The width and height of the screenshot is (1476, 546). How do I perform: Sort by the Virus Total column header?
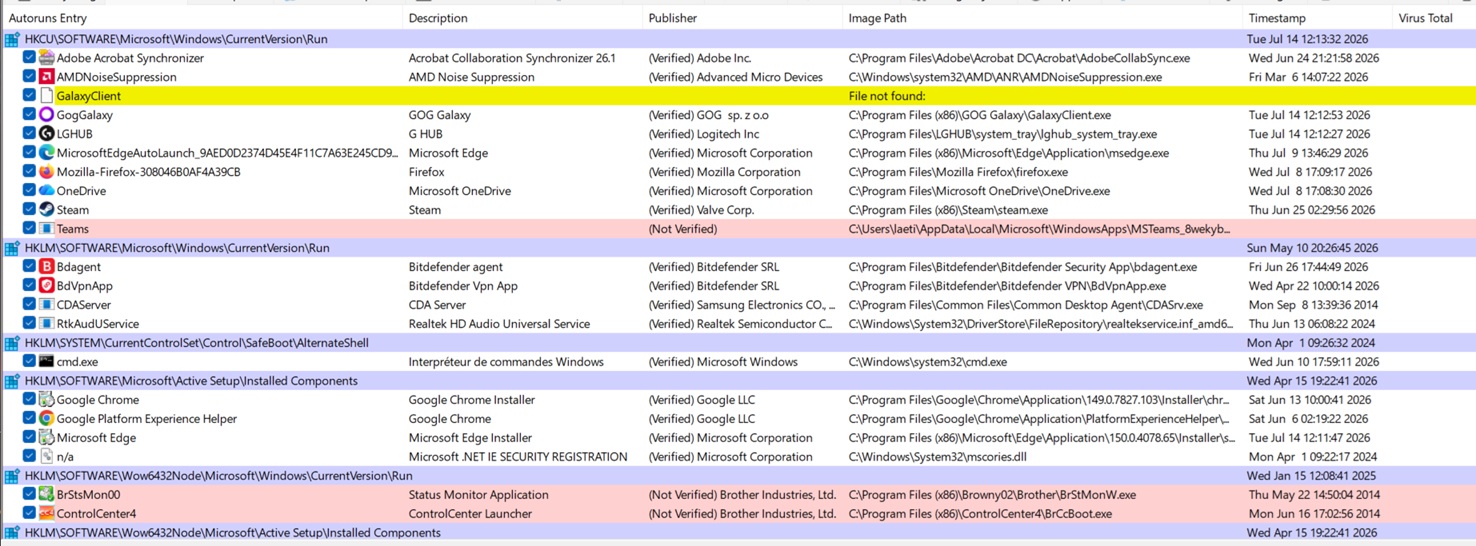click(x=1434, y=18)
